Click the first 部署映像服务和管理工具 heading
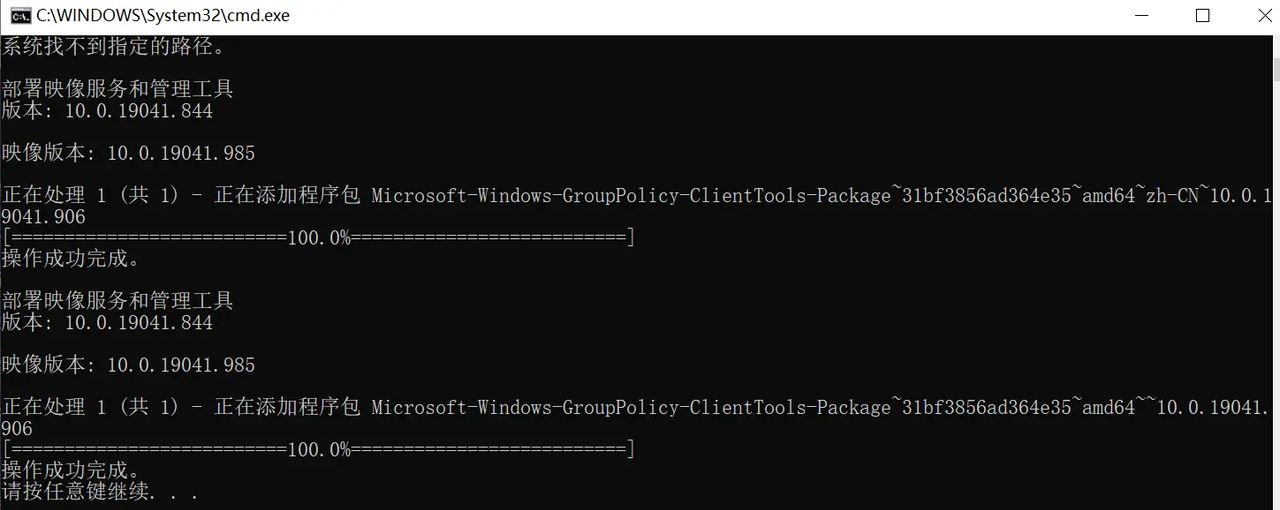The height and width of the screenshot is (510, 1280). coord(118,89)
